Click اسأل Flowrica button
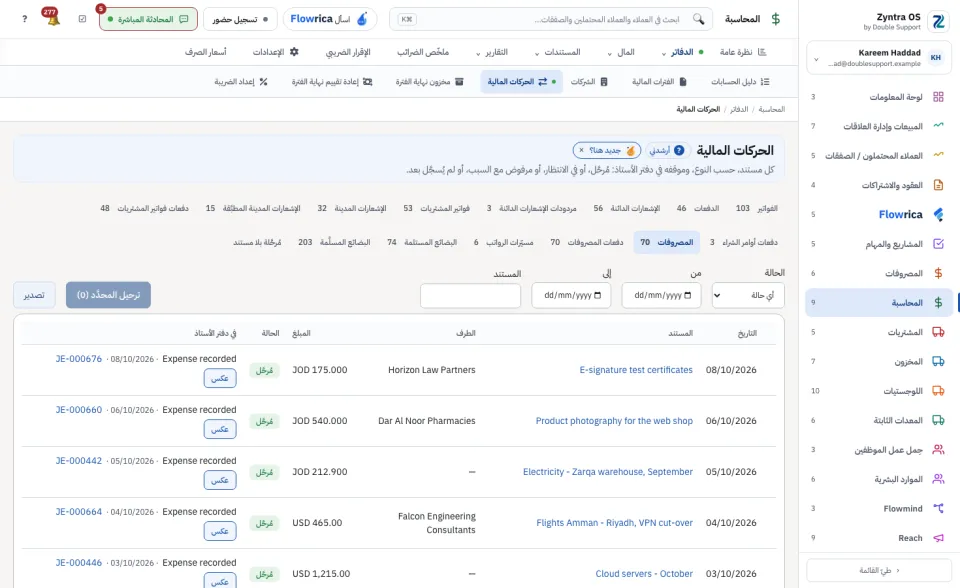 coord(329,19)
